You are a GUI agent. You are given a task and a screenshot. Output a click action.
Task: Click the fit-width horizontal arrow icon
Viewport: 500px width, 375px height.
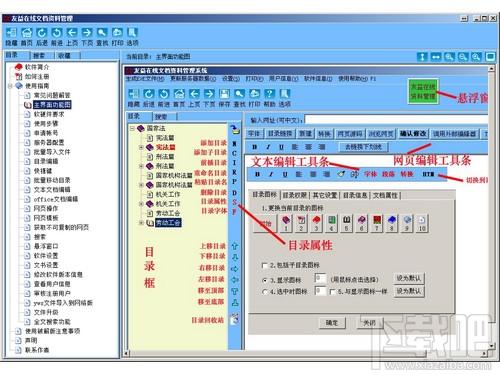436,57
